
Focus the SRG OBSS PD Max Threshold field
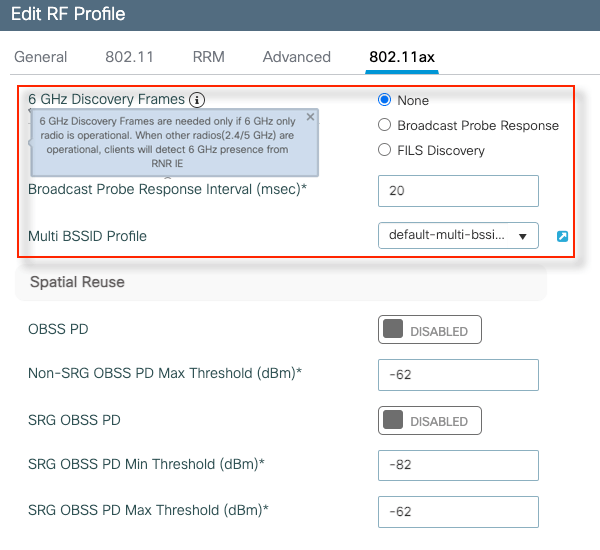coord(458,511)
